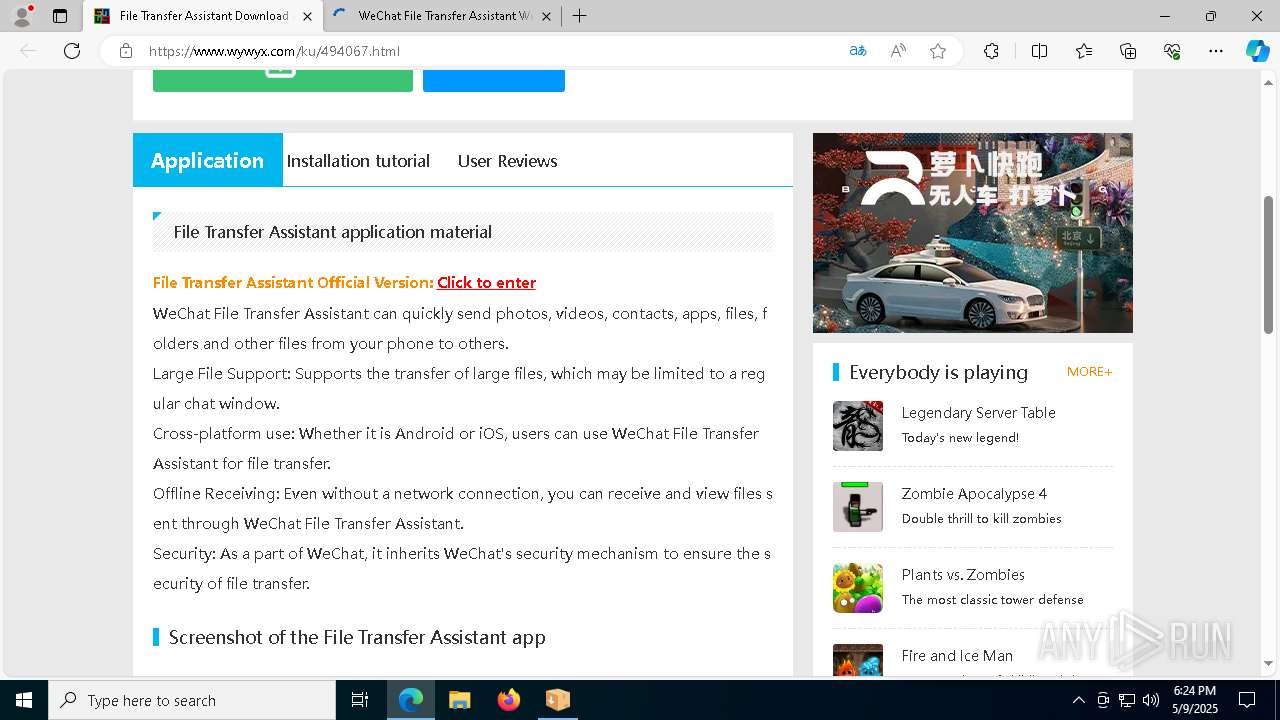This screenshot has width=1280, height=720.
Task: Show translate options icon in address bar
Action: tap(858, 51)
